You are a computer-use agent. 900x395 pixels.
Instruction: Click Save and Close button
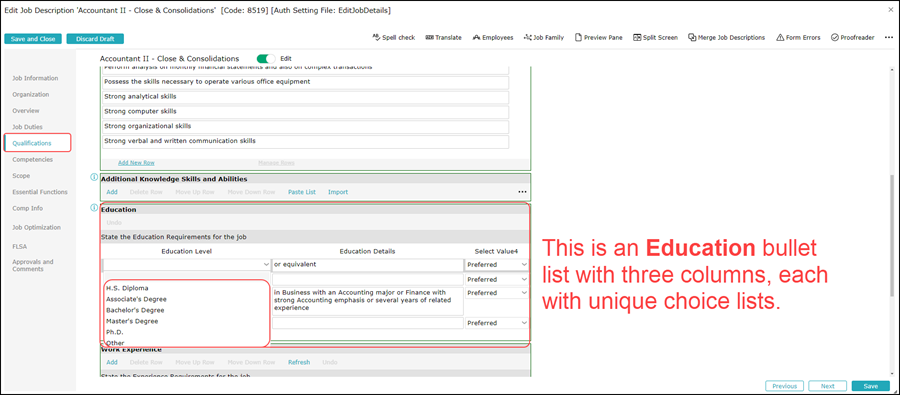coord(33,39)
